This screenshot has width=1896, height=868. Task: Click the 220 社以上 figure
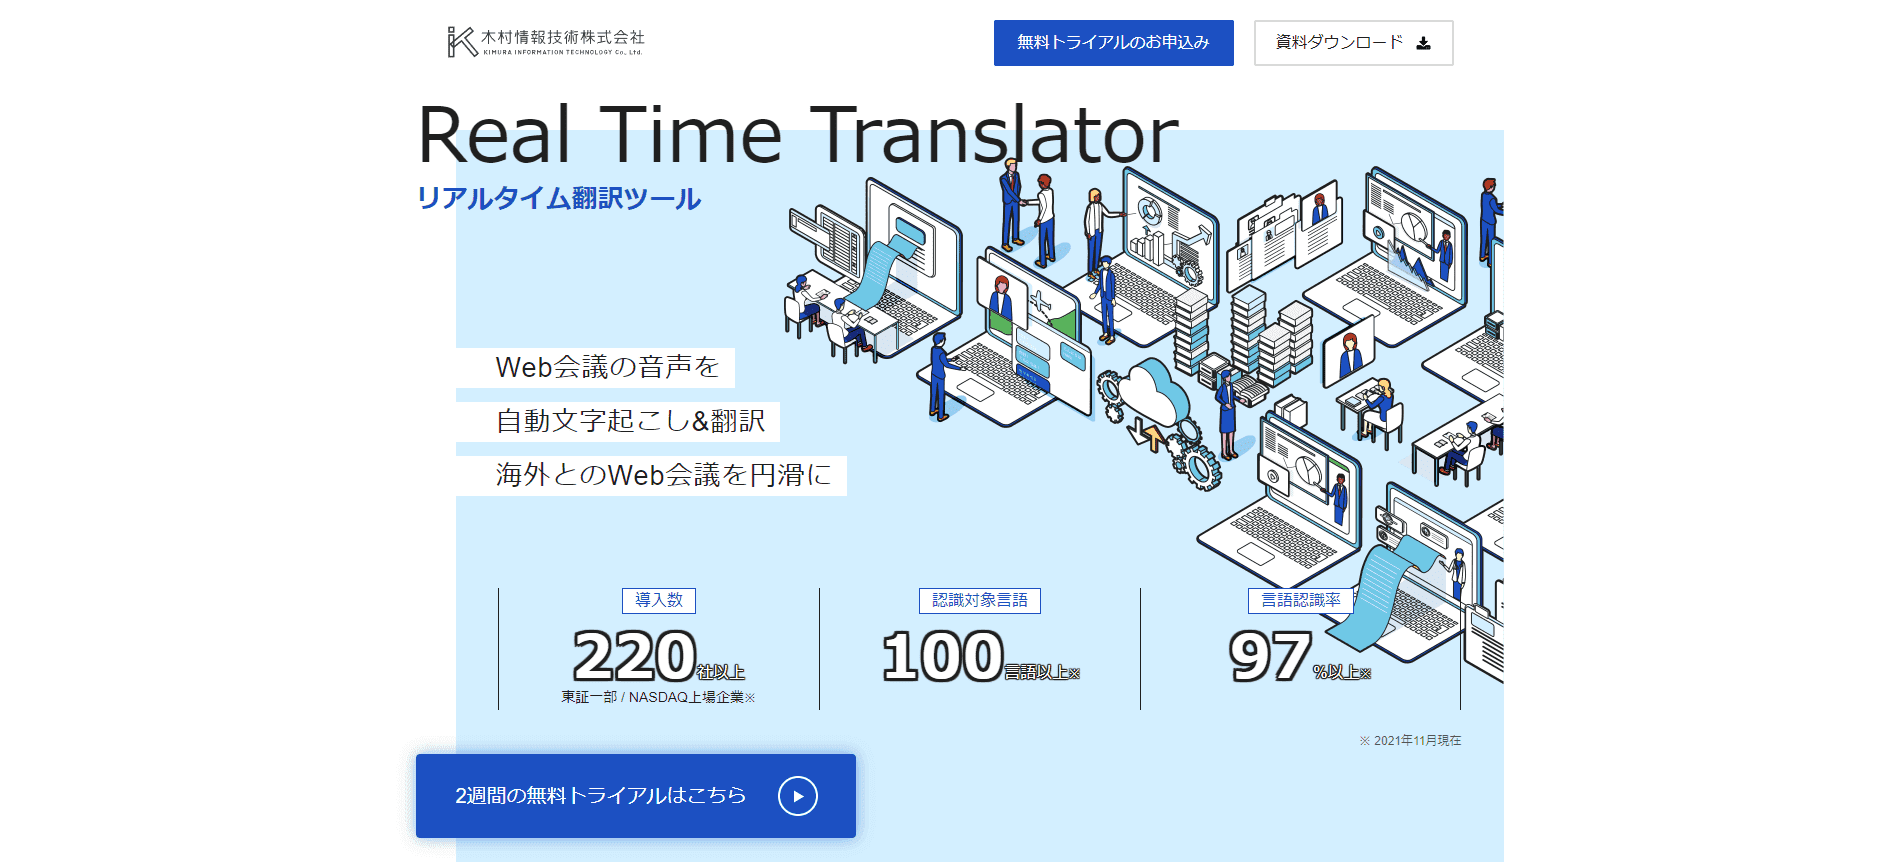click(659, 657)
